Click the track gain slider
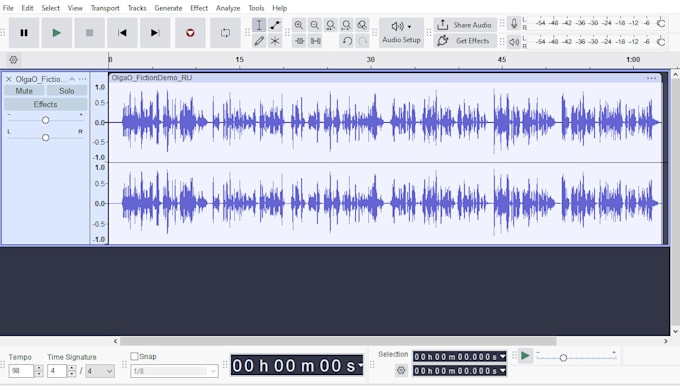 click(x=46, y=120)
